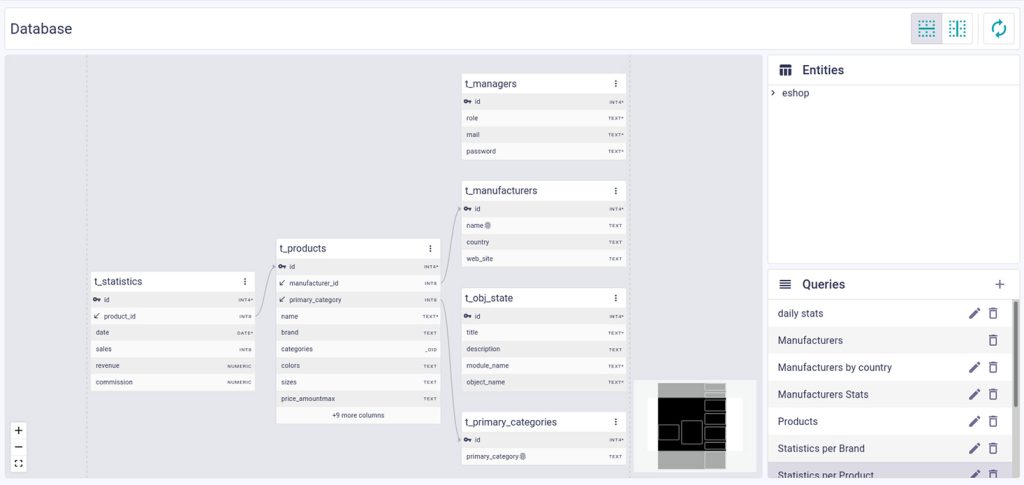
Task: Open t_obj_state table options menu
Action: (x=615, y=298)
